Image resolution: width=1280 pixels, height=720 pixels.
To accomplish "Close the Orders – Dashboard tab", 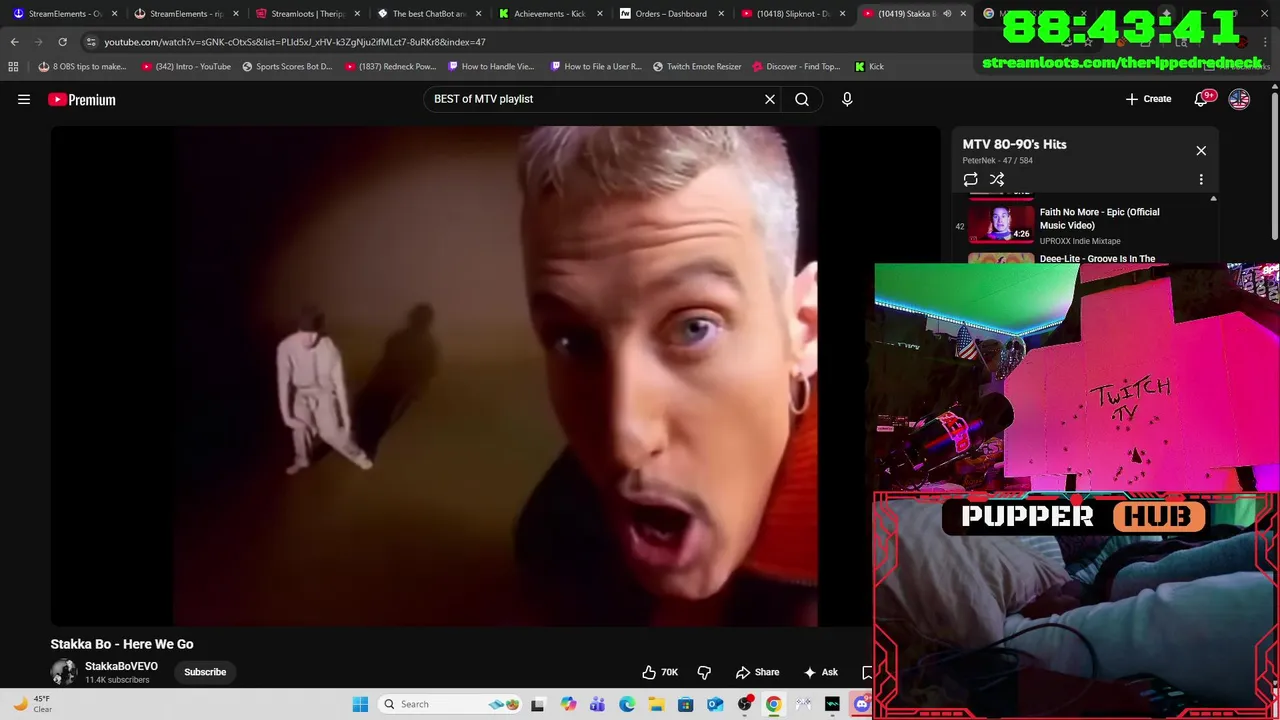I will (721, 14).
